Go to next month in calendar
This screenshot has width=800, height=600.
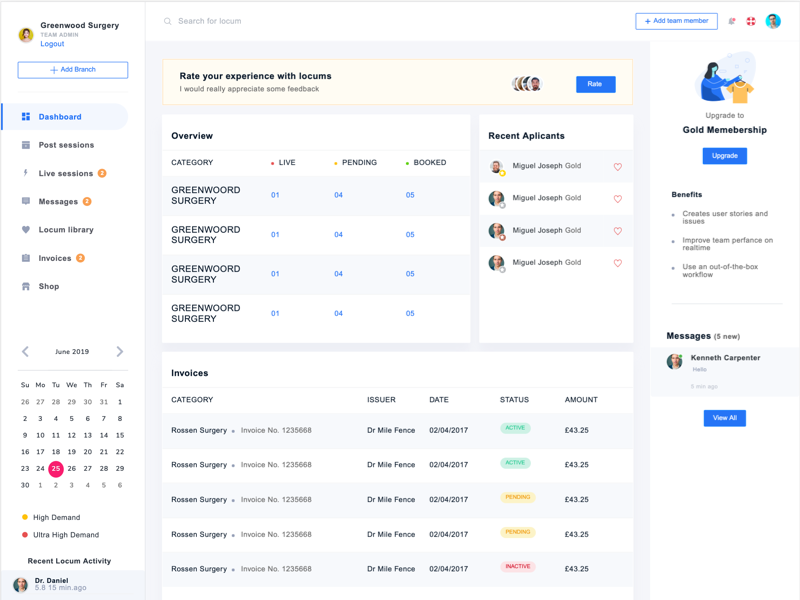coord(119,352)
